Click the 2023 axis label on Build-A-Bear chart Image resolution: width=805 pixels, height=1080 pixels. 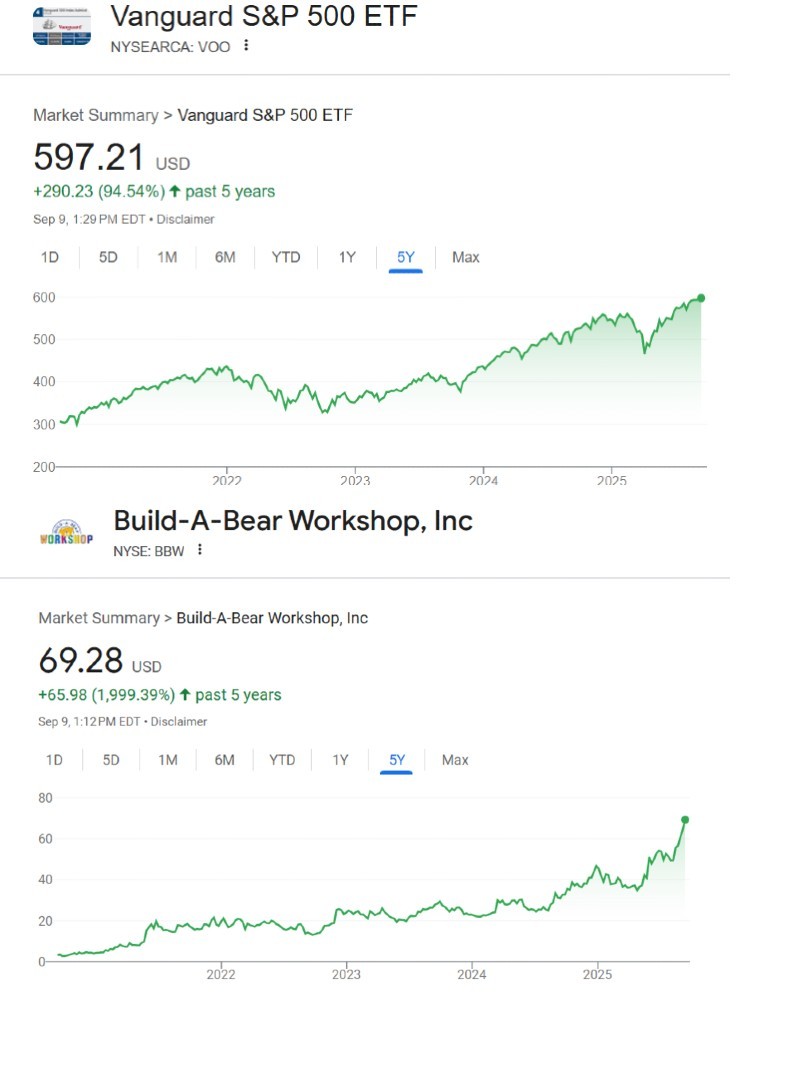click(346, 974)
